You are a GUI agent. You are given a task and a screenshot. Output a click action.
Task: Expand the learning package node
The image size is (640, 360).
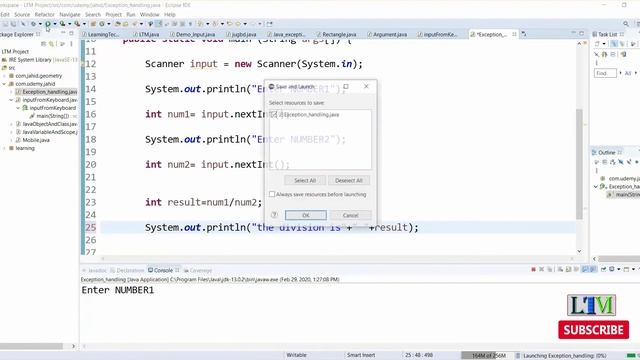4,148
